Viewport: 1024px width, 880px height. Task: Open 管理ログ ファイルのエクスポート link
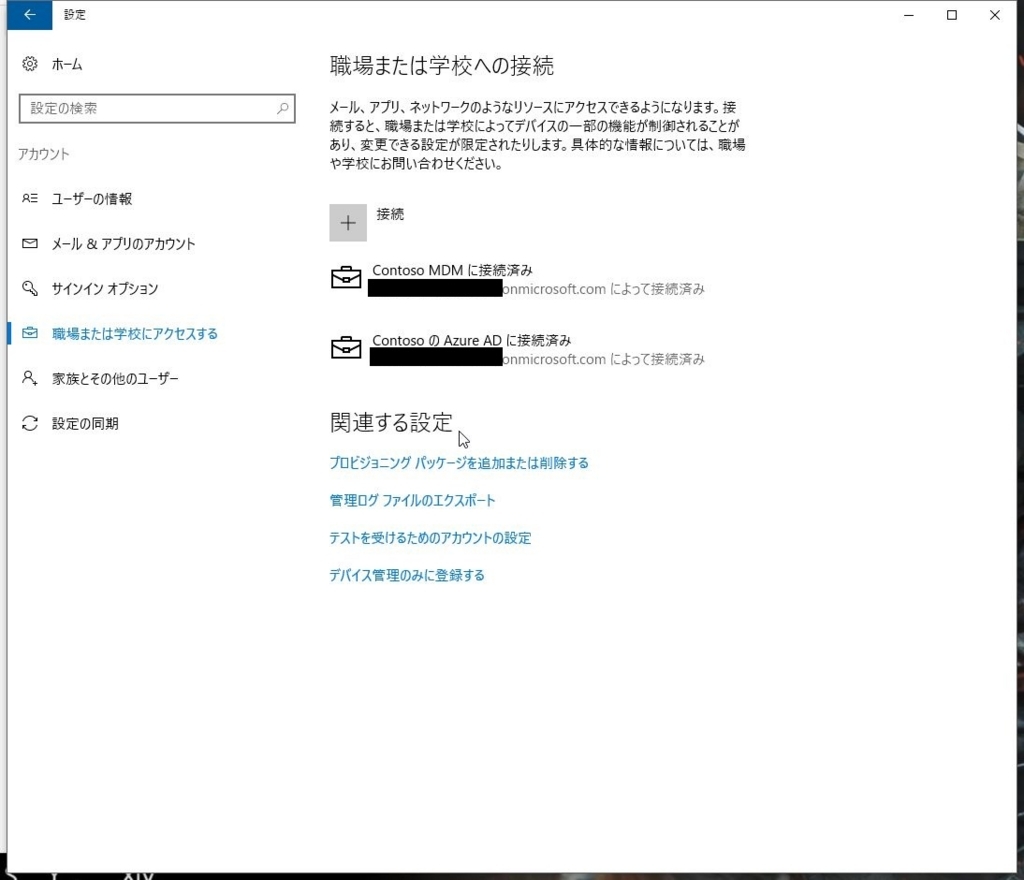412,501
